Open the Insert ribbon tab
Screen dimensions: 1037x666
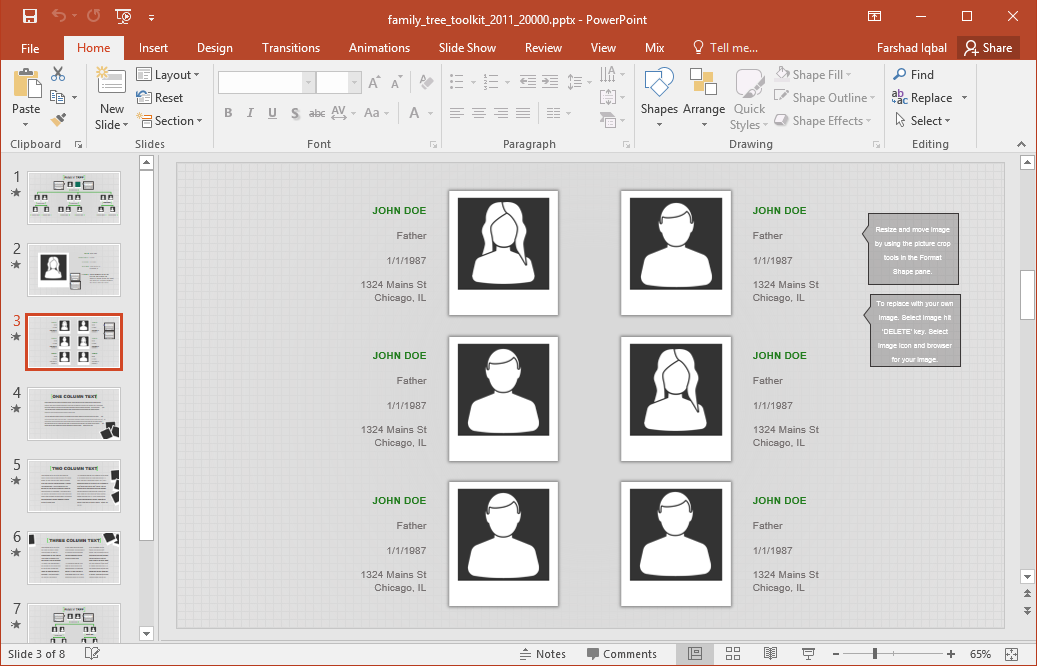(x=153, y=48)
